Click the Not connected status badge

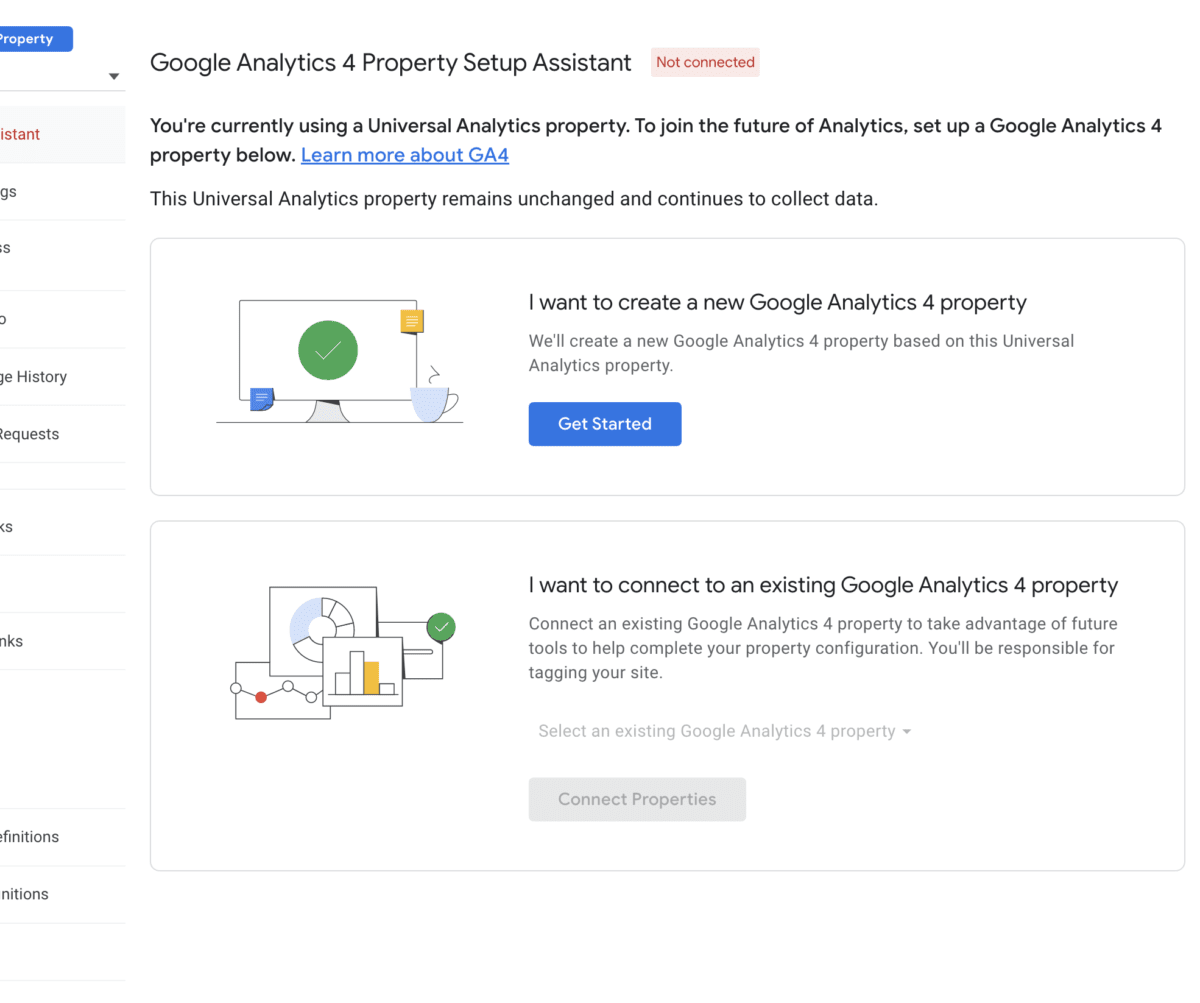(705, 62)
